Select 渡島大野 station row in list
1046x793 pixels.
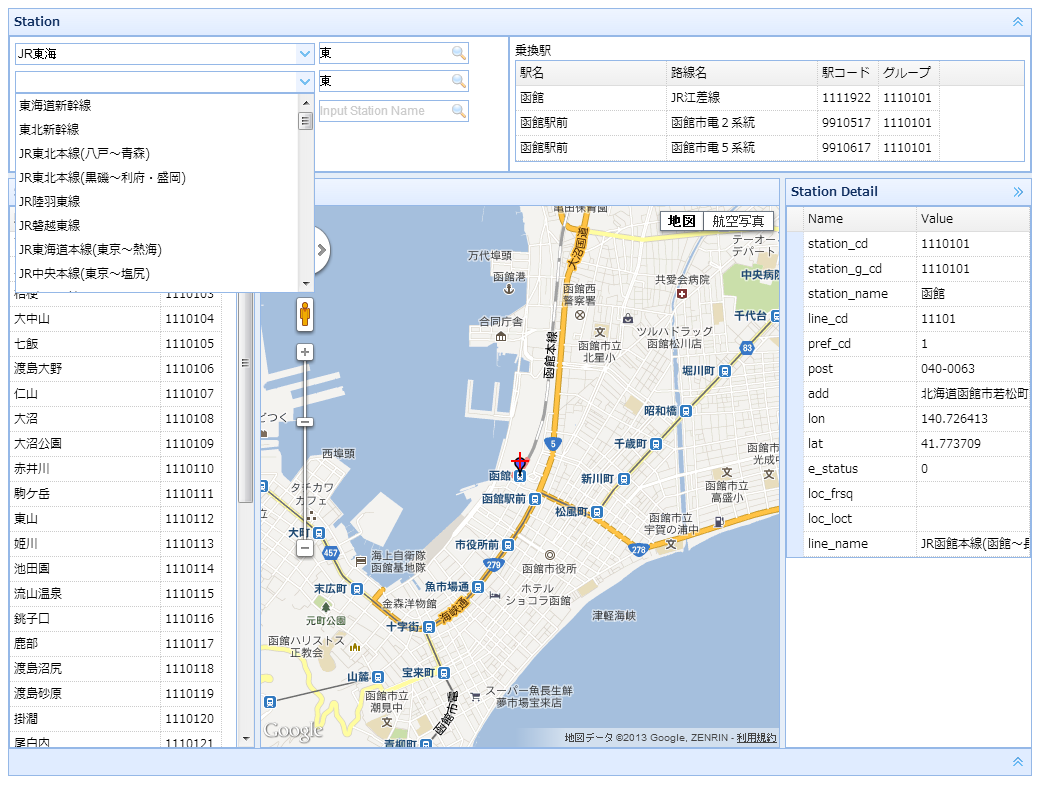38,369
